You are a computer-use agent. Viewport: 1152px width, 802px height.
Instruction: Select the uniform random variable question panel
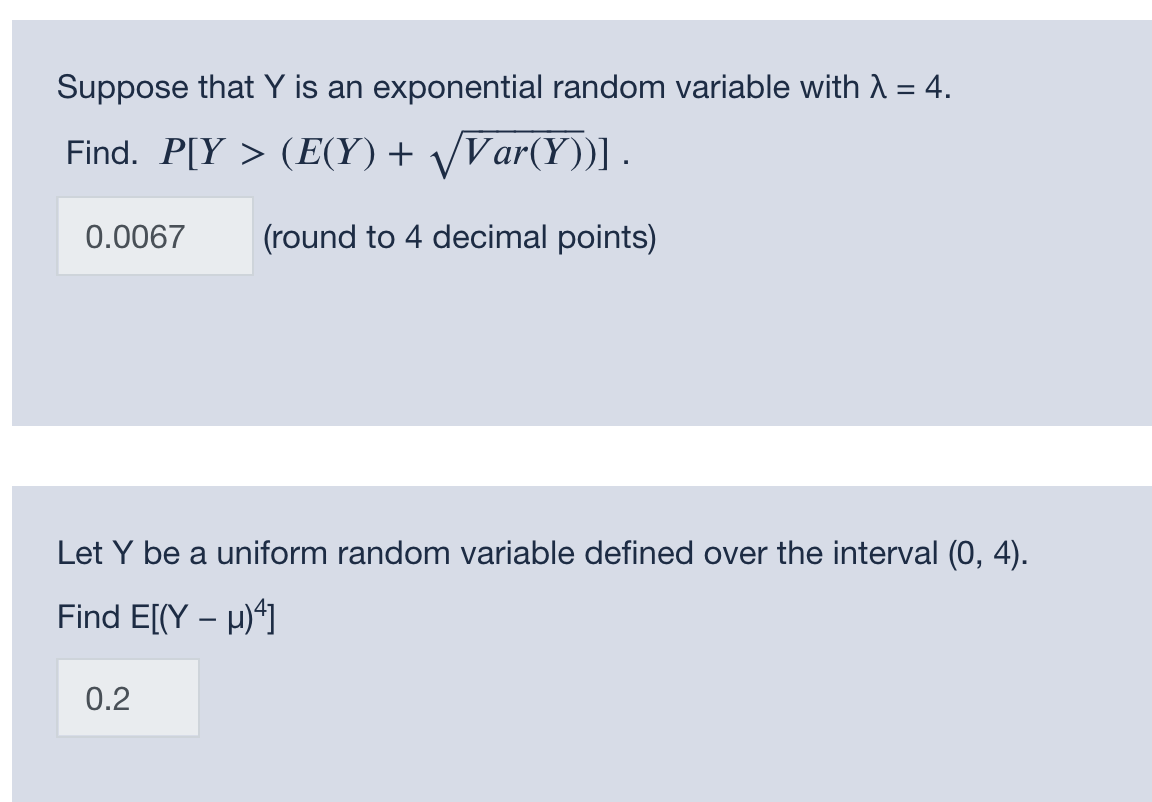tap(576, 640)
